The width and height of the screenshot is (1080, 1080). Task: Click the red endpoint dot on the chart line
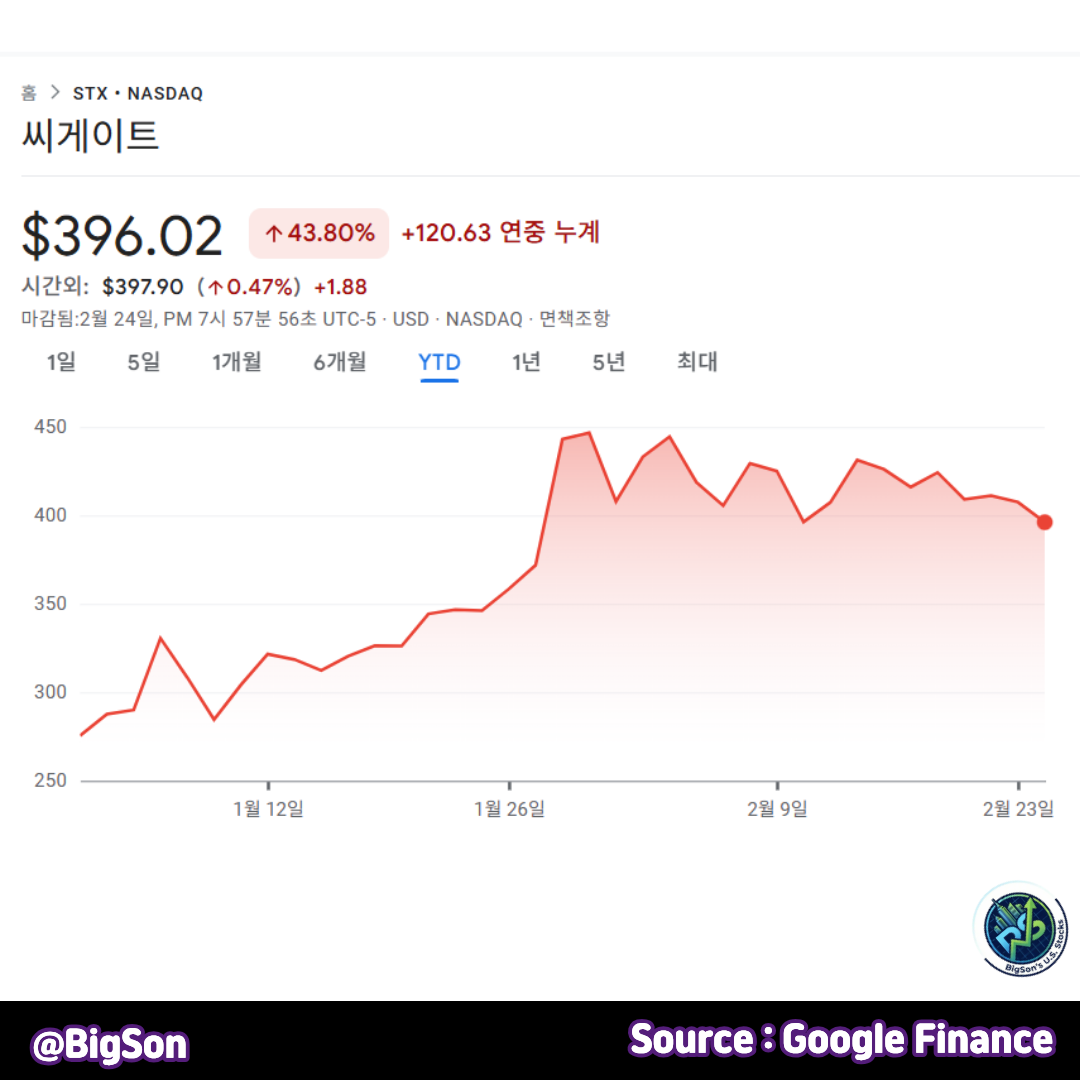tap(1044, 521)
